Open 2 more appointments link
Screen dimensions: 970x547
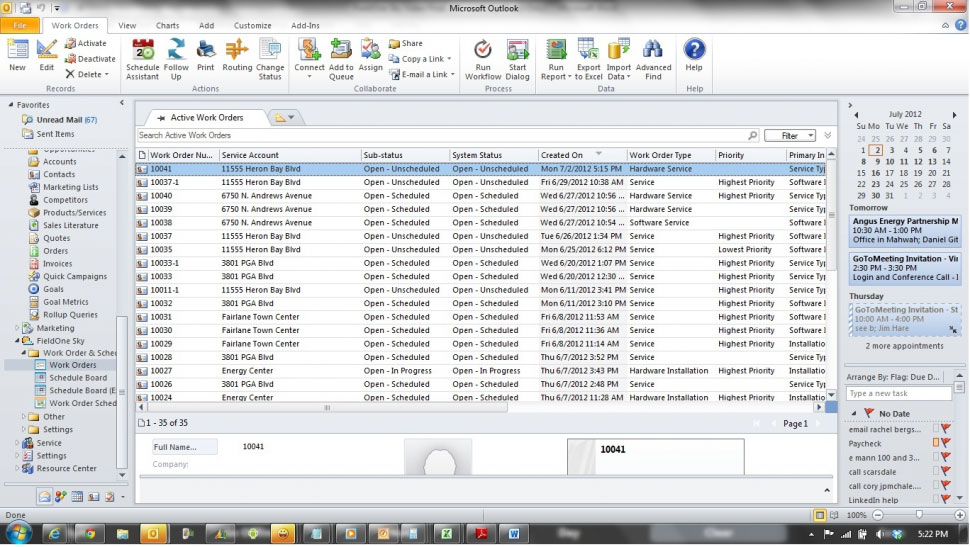tap(904, 346)
